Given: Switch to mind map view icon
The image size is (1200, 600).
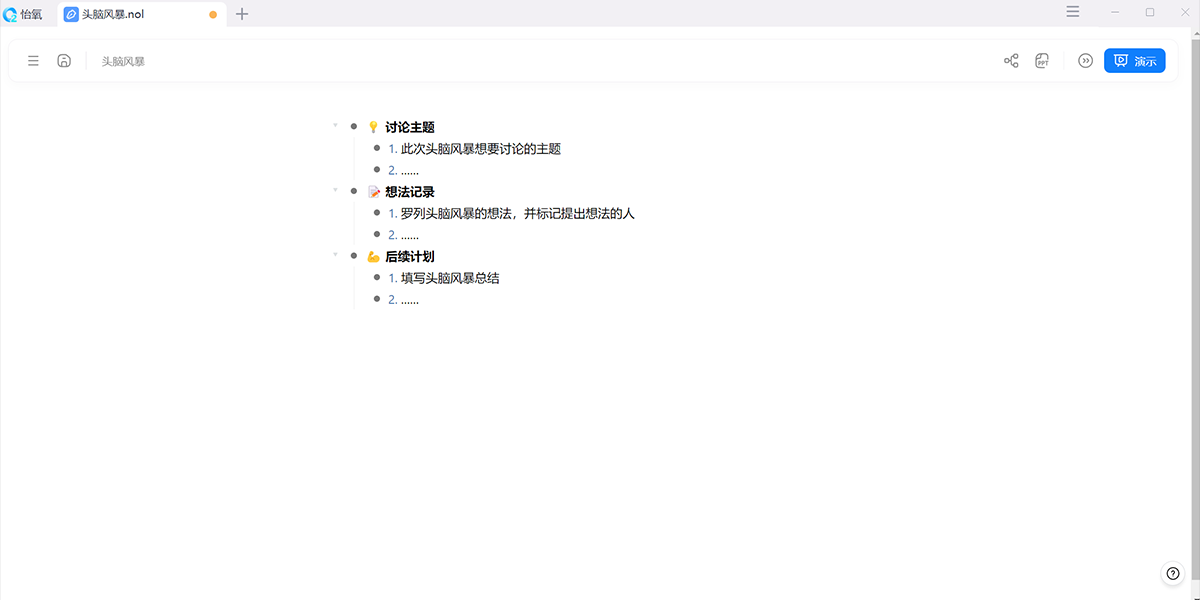Looking at the screenshot, I should point(1011,61).
